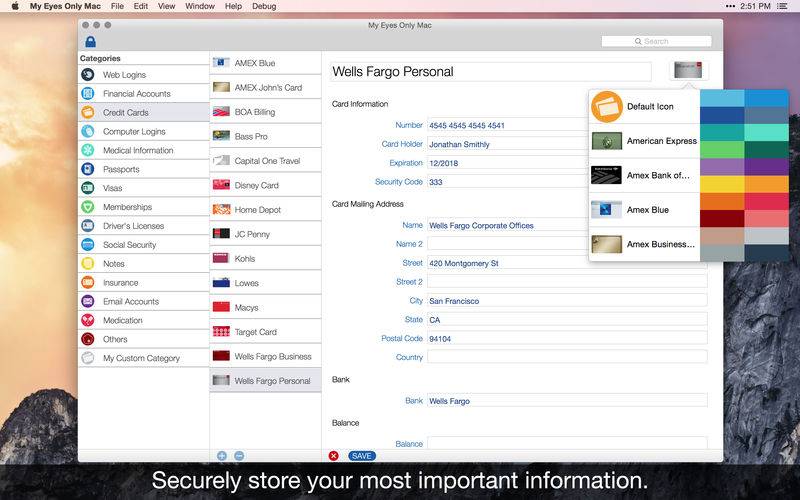Select the Memberships category icon
Image resolution: width=800 pixels, height=500 pixels.
[88, 207]
